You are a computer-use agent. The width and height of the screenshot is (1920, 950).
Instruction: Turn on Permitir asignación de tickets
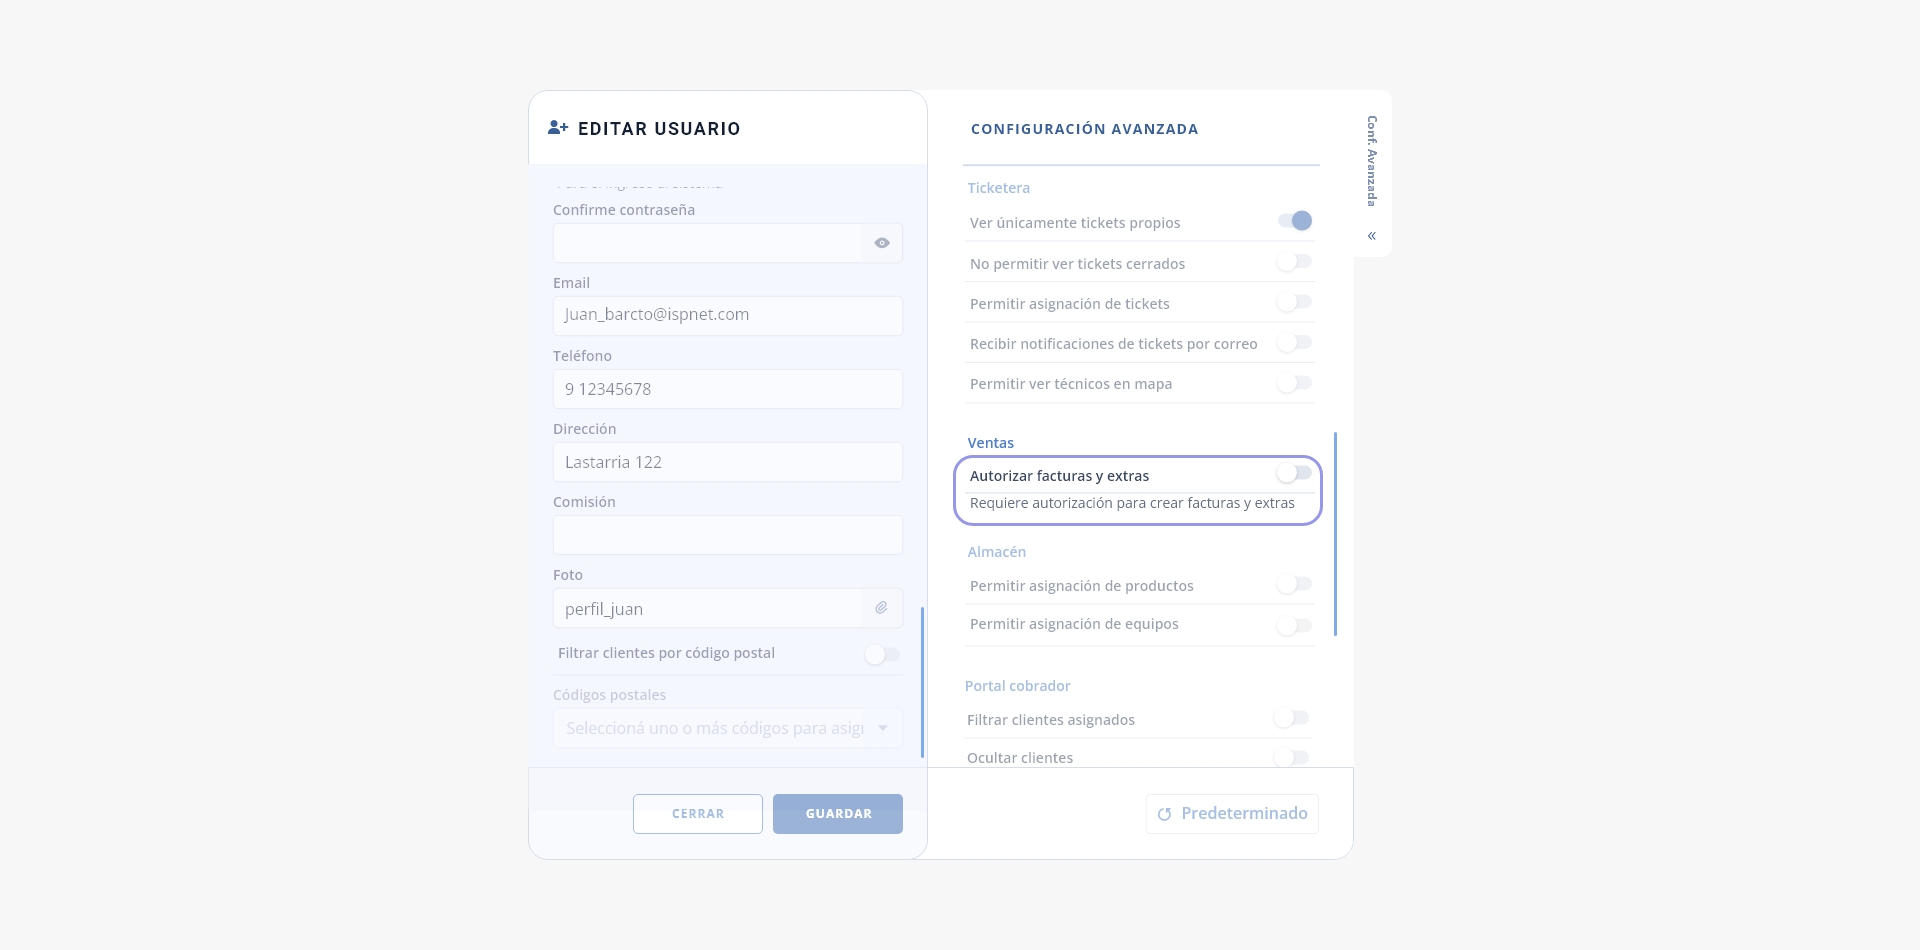coord(1294,302)
